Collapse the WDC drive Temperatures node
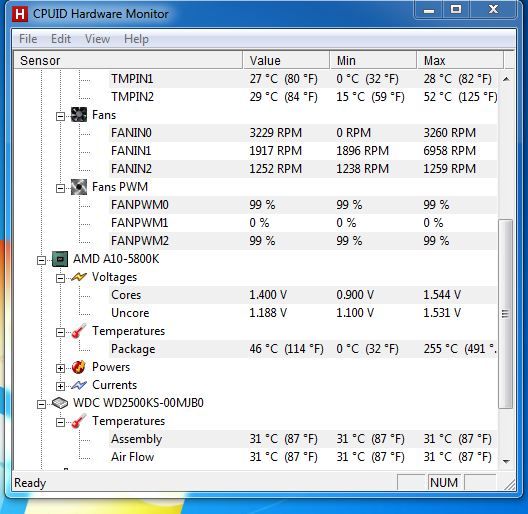 tap(60, 422)
